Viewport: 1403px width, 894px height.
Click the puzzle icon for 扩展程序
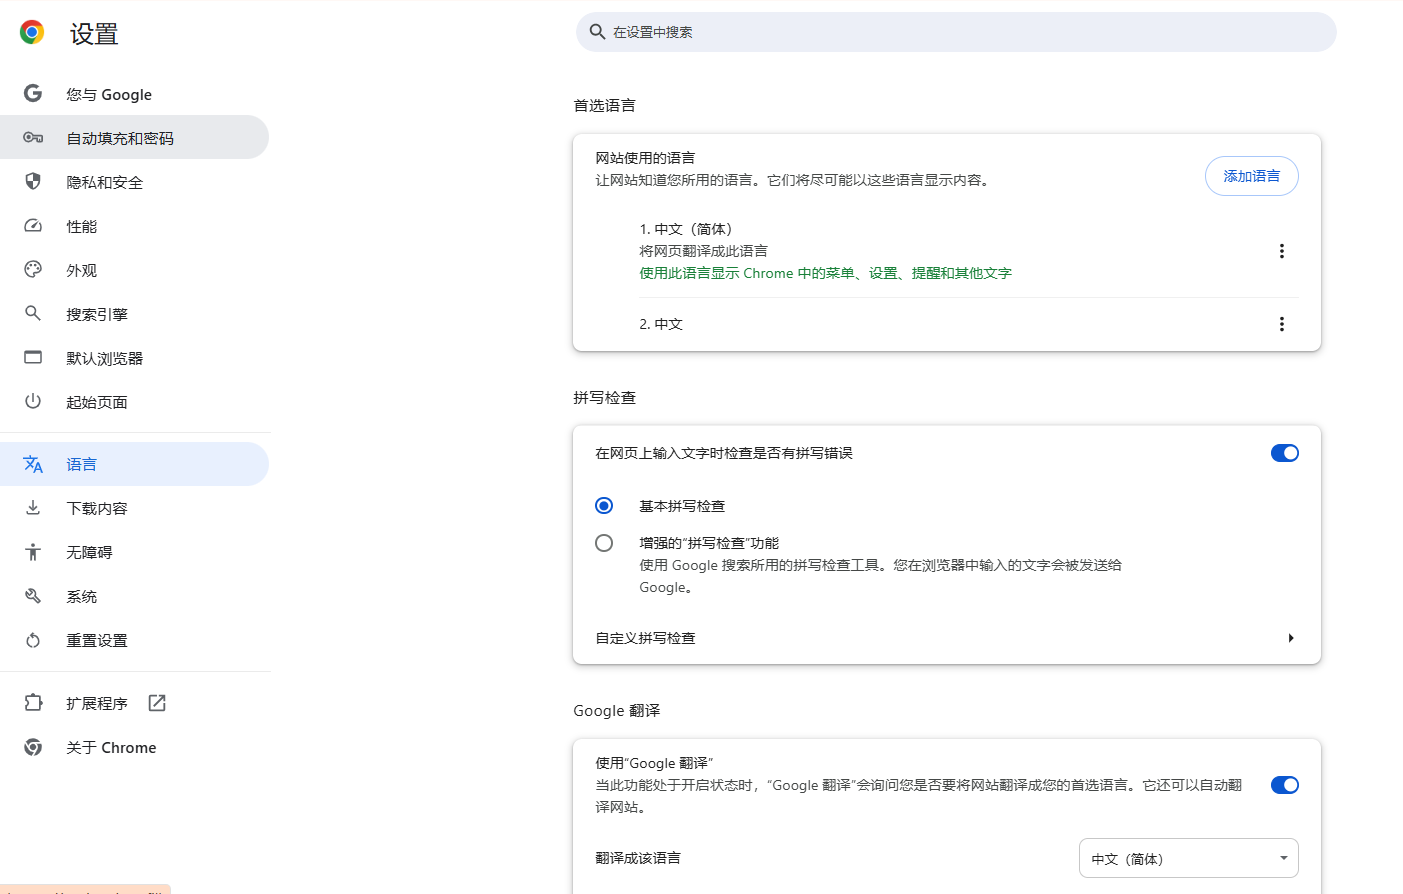click(33, 702)
